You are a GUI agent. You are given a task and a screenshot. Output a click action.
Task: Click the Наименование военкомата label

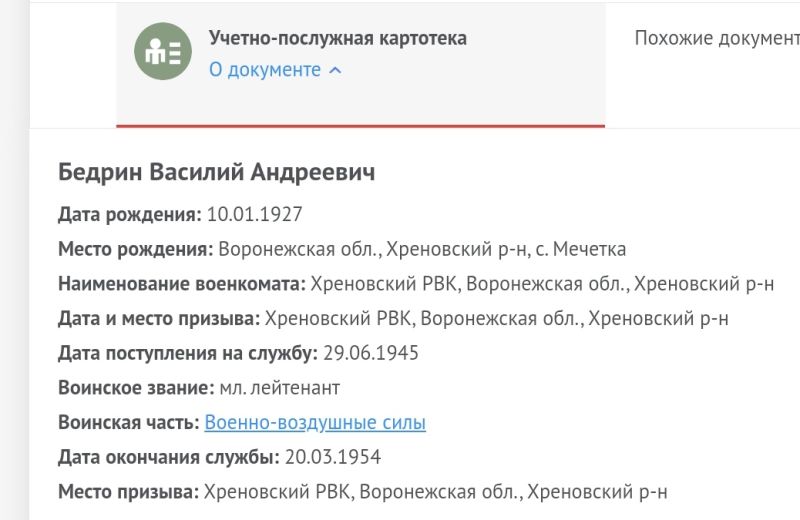click(182, 284)
